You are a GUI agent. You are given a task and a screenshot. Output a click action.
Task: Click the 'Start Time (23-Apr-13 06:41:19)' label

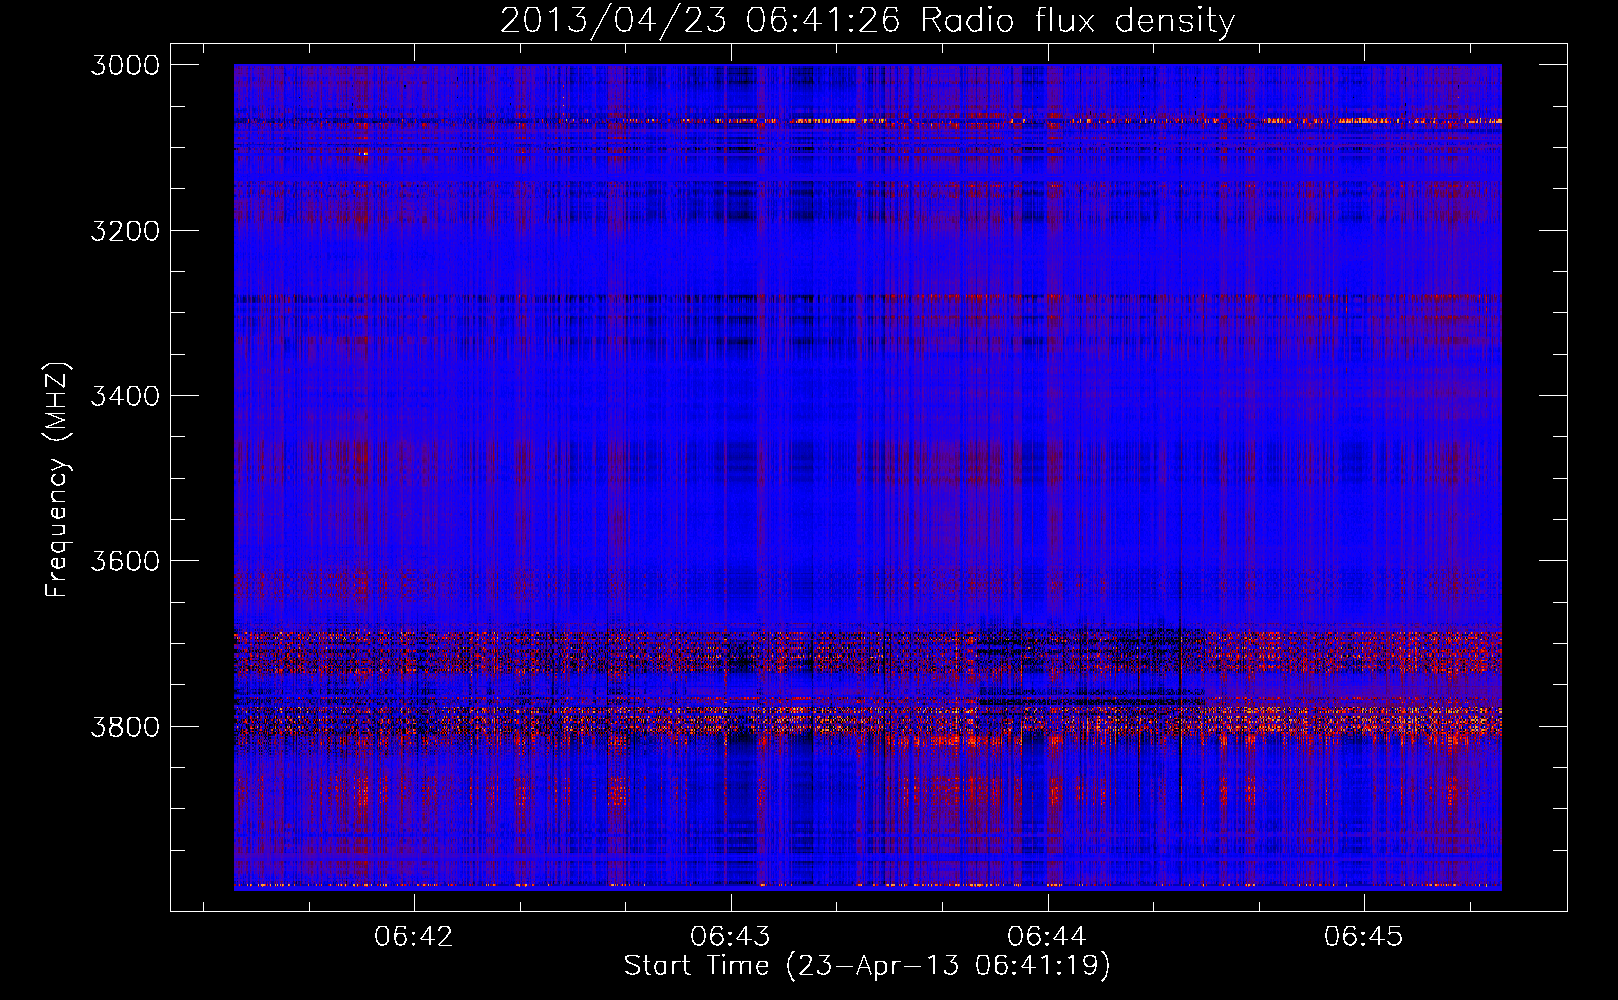point(867,966)
